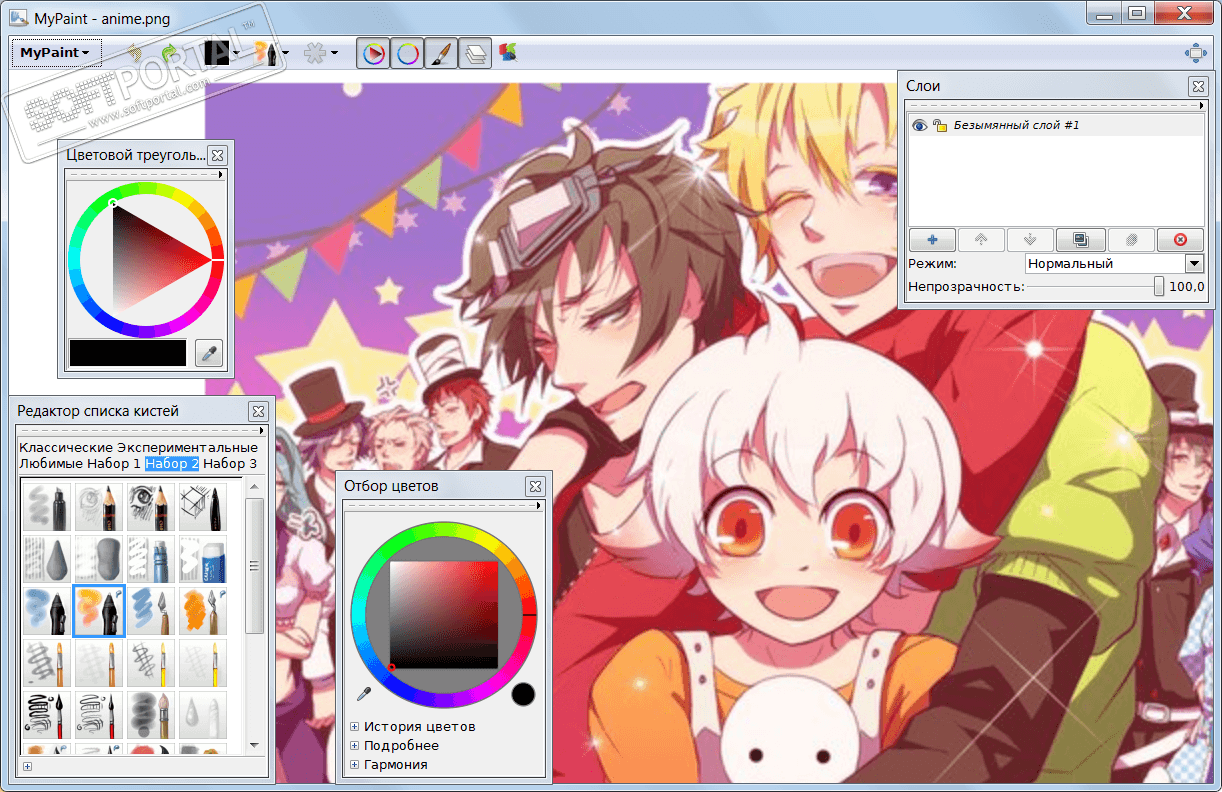
Task: Open the Режим blend mode dropdown
Action: coord(1114,264)
